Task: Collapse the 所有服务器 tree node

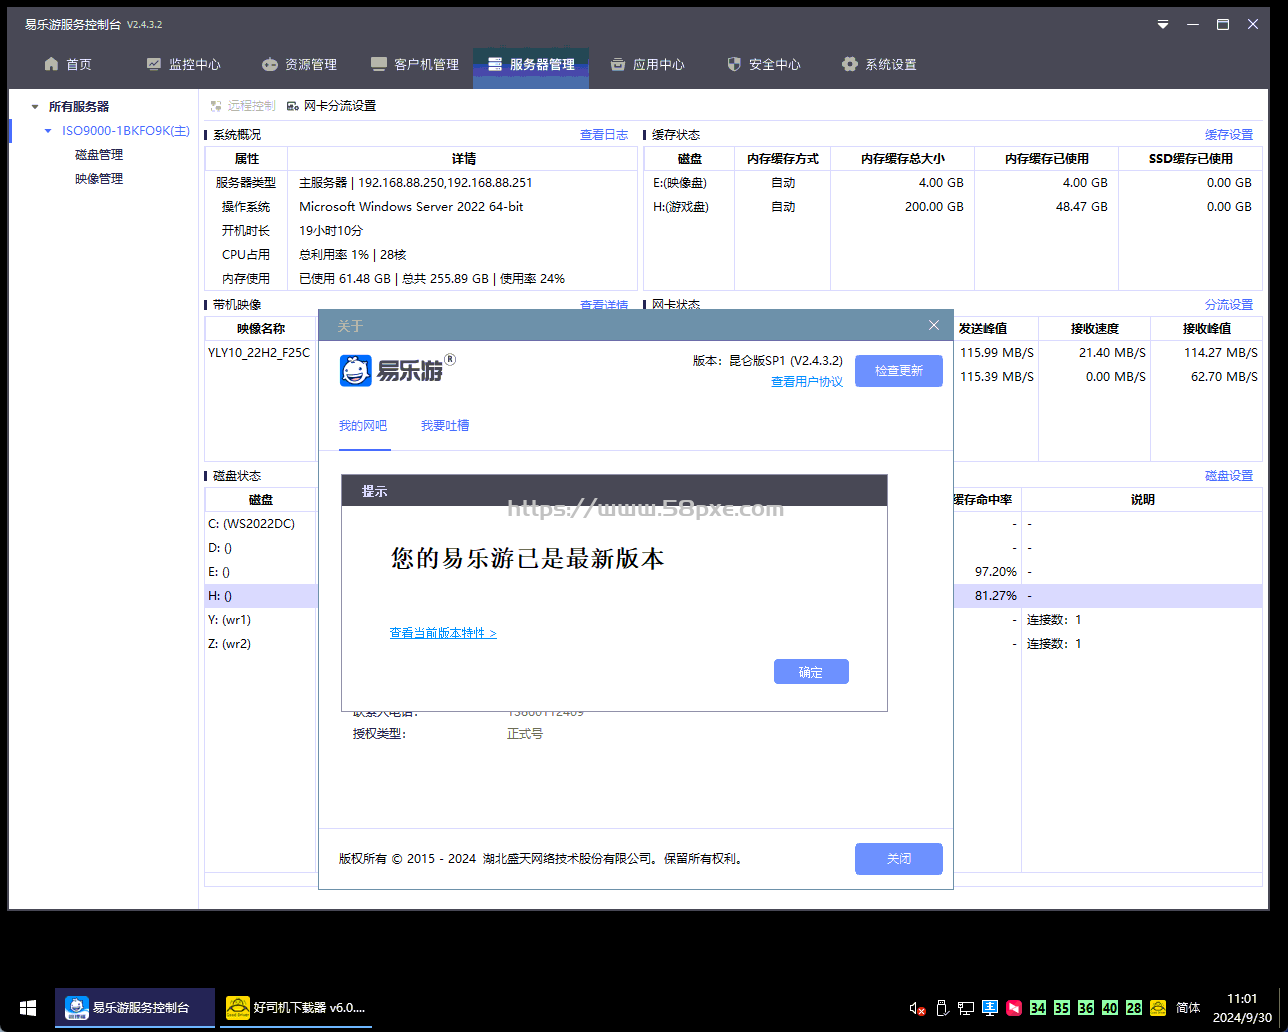Action: [x=35, y=106]
